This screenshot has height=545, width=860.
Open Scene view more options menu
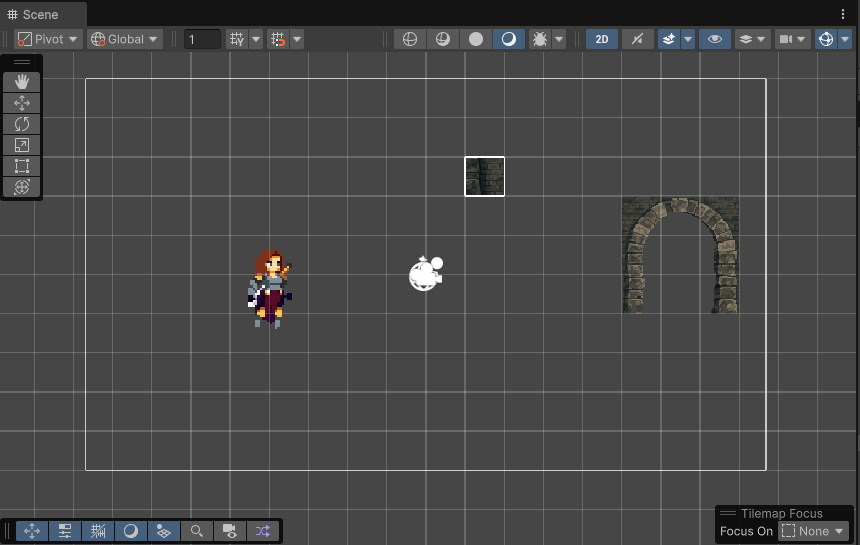843,14
